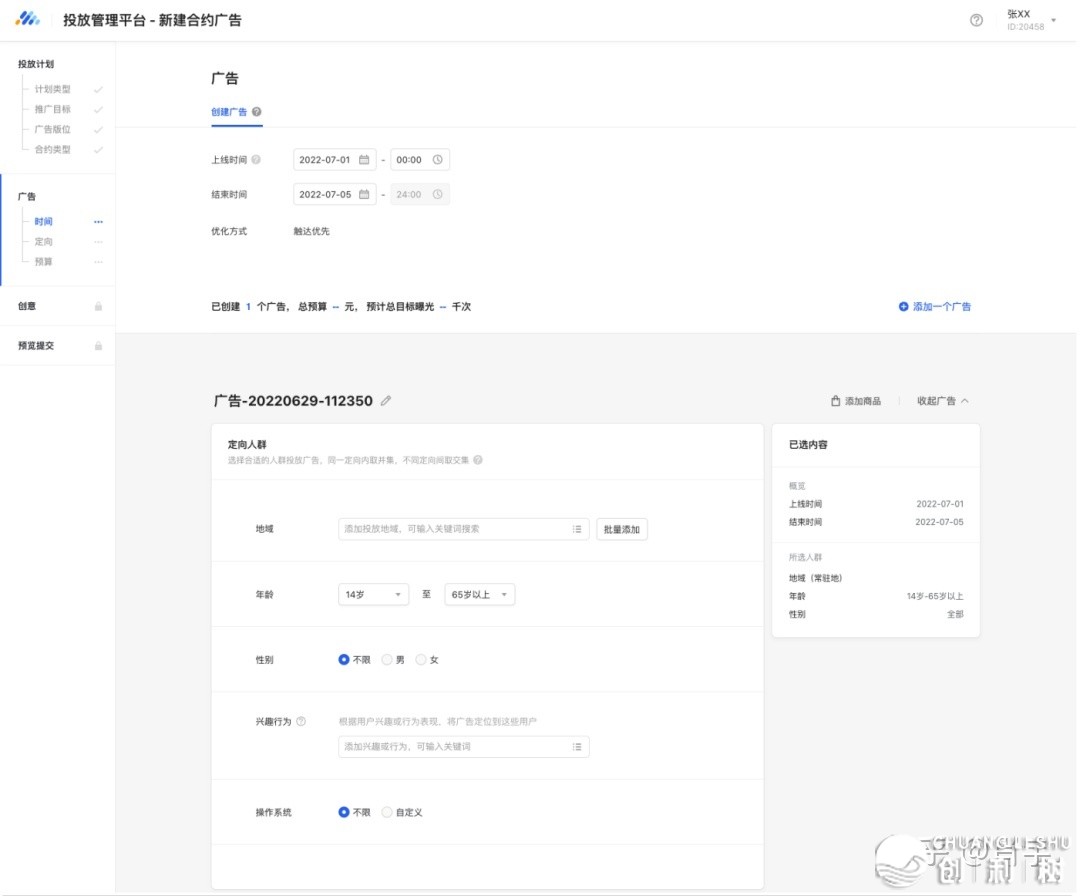This screenshot has height=896, width=1080.
Task: Click the checkmark icon beside 合约类型
Action: [98, 149]
